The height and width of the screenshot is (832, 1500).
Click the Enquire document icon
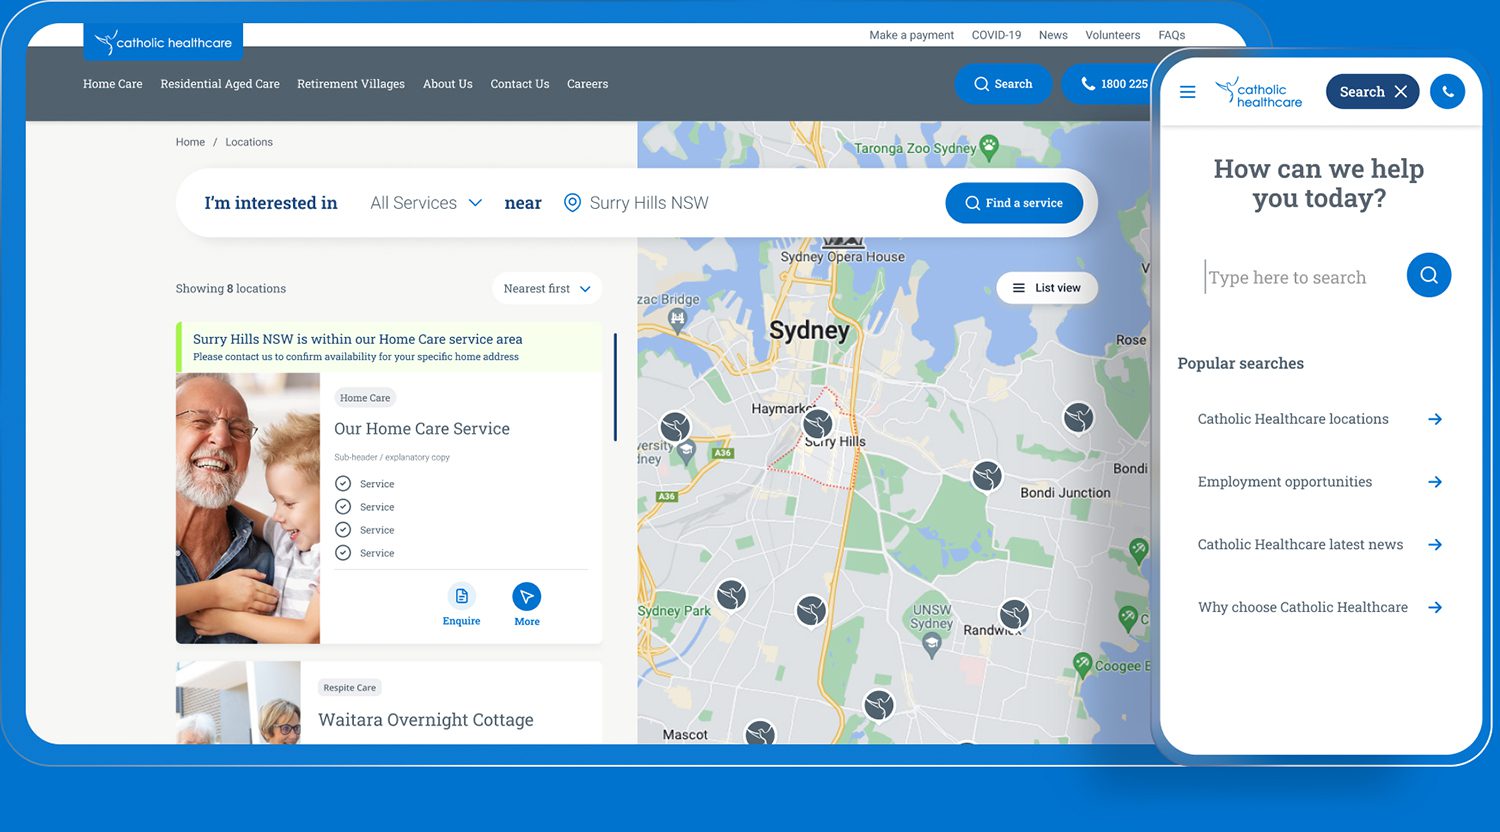pyautogui.click(x=461, y=597)
